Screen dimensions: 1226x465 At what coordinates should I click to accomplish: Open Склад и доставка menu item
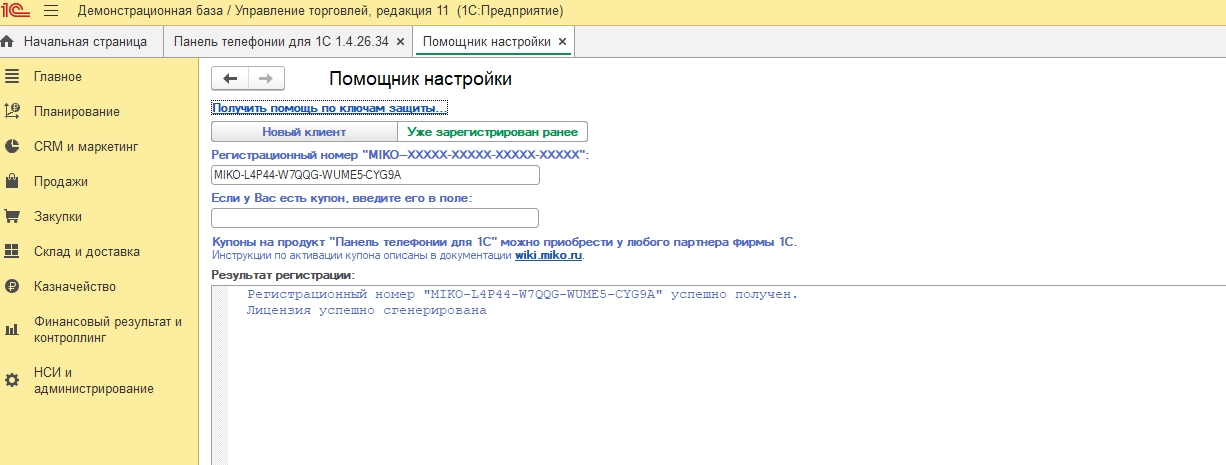coord(87,252)
